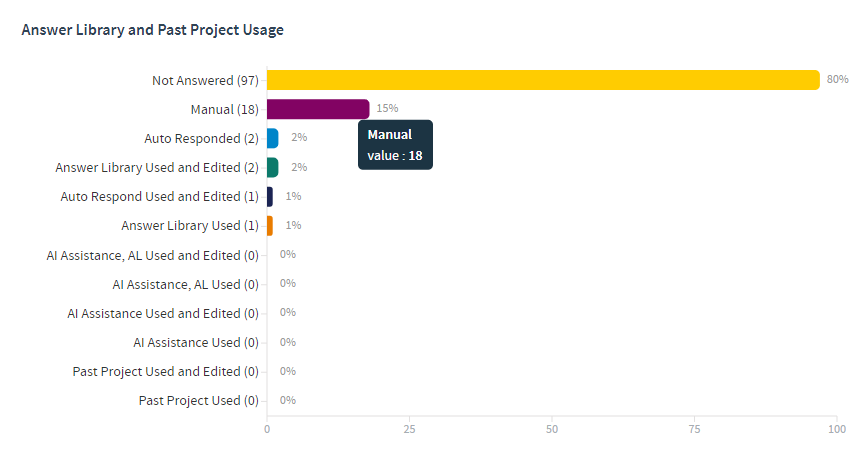Click the Answer Library Used (1) label

[x=190, y=225]
